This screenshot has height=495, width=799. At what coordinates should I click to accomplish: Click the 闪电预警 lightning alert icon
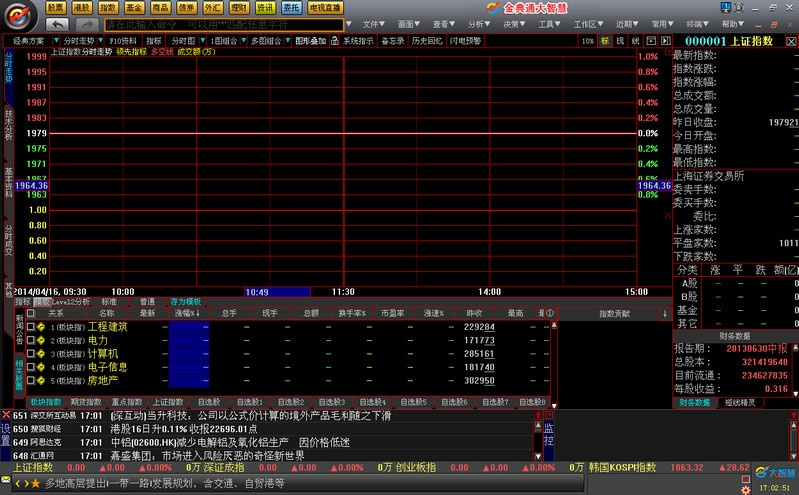pos(464,41)
